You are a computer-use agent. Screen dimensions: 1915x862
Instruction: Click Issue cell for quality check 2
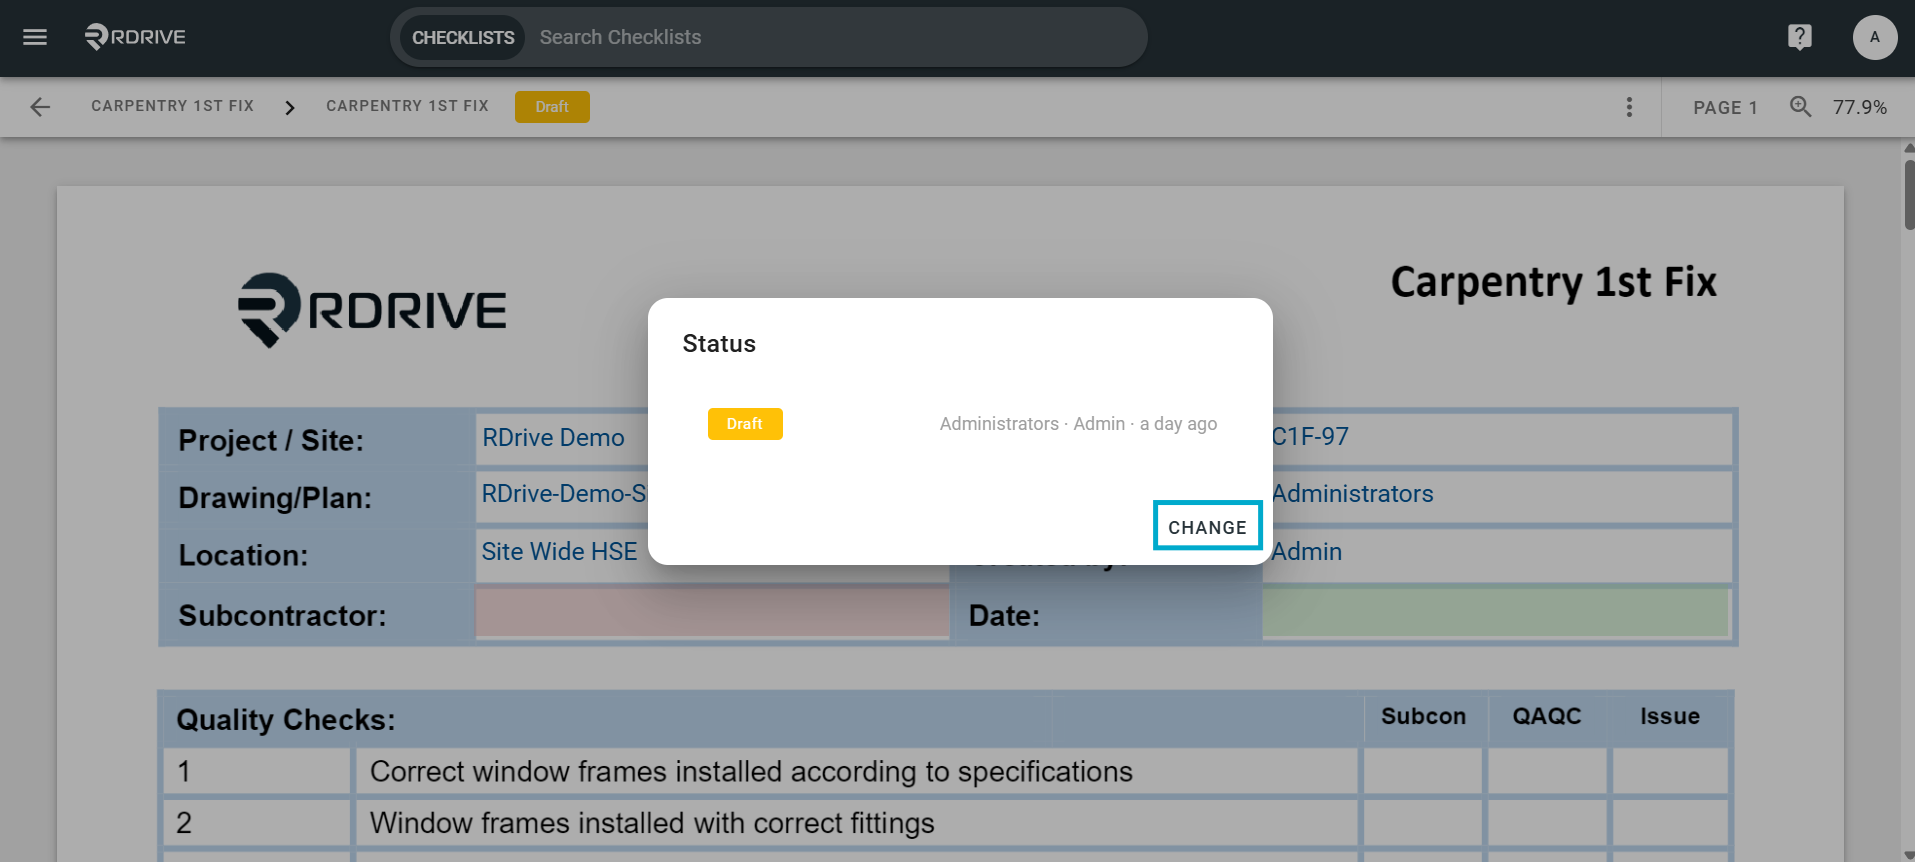(1670, 823)
